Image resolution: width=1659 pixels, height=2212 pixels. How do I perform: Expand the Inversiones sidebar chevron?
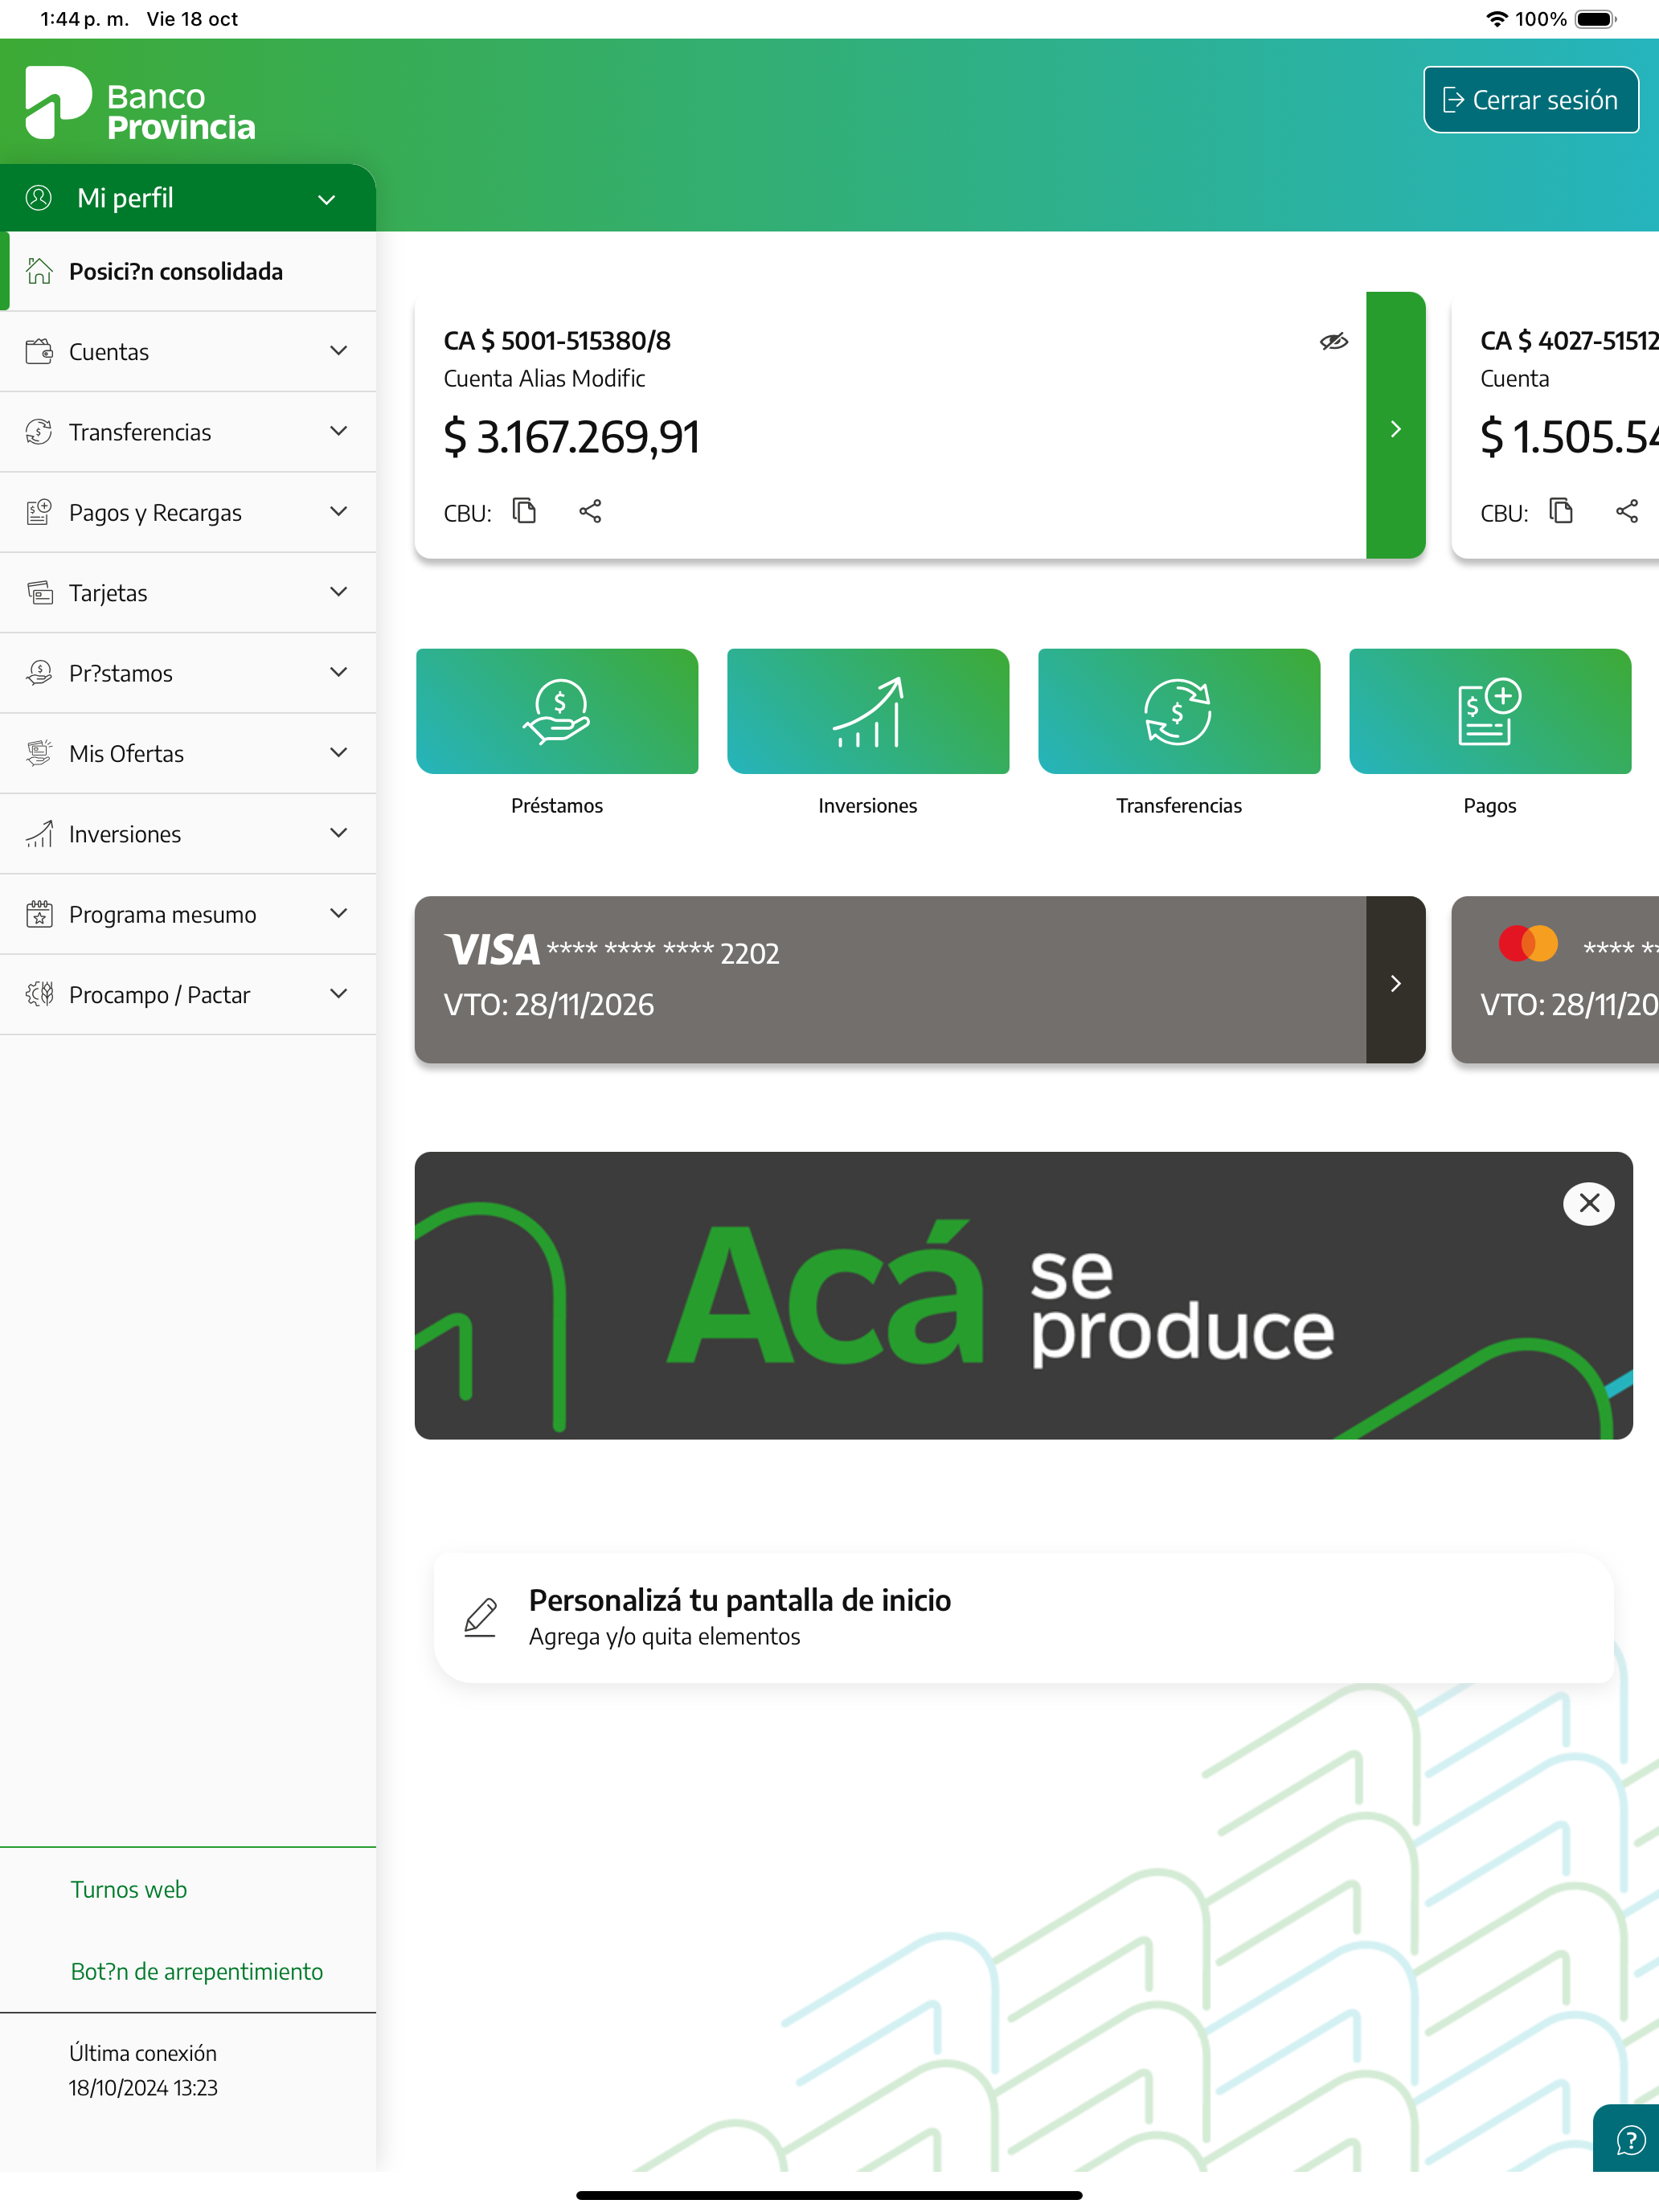point(339,833)
